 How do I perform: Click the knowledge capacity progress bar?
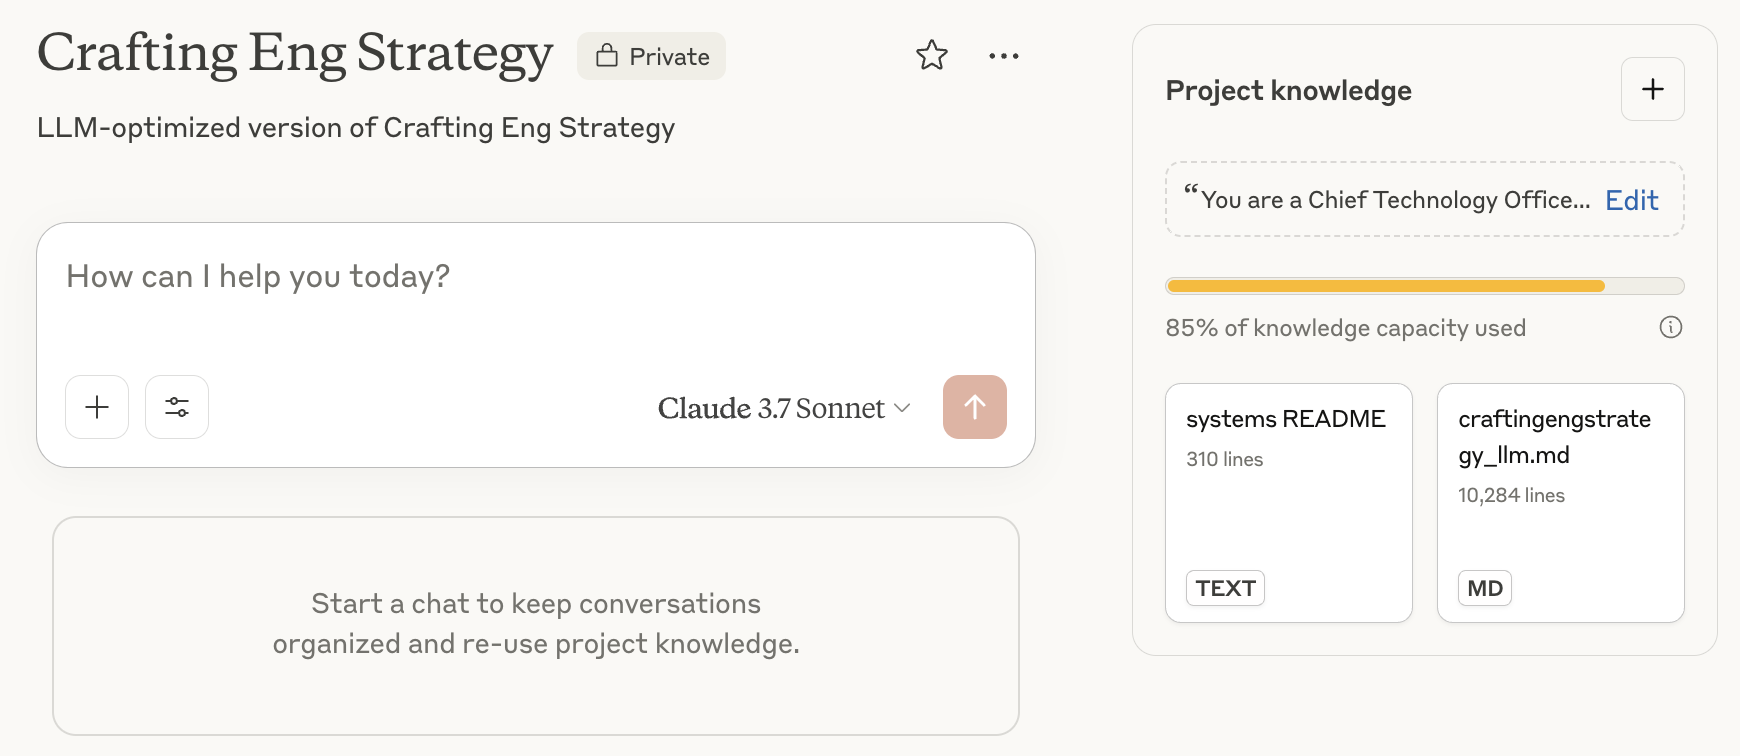[1424, 286]
